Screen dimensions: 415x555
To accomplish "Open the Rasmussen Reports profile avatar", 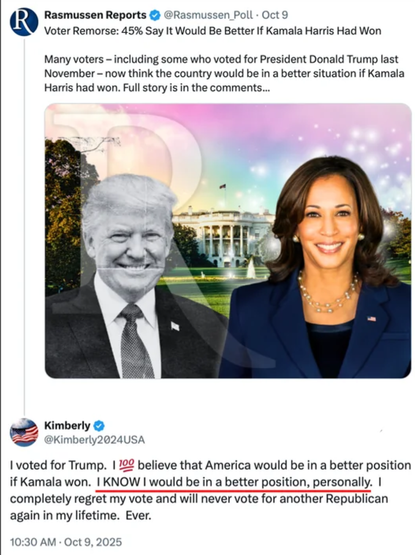I will [x=24, y=22].
